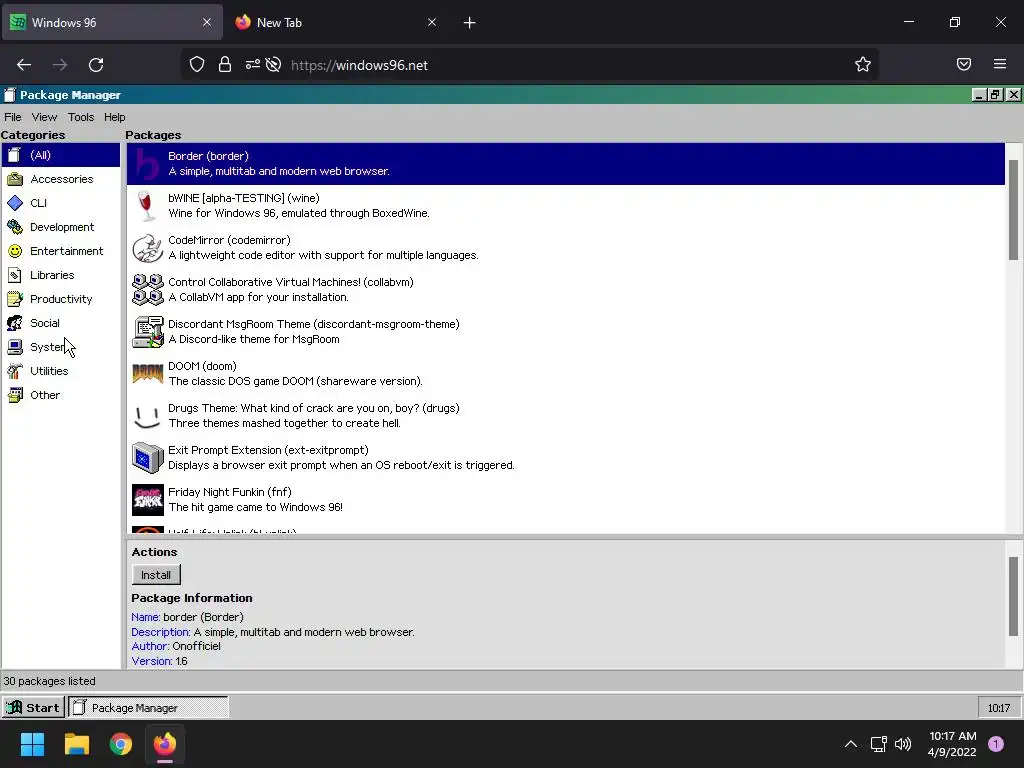Click the Discordant MsgRoom Theme icon
The height and width of the screenshot is (768, 1024).
click(148, 332)
